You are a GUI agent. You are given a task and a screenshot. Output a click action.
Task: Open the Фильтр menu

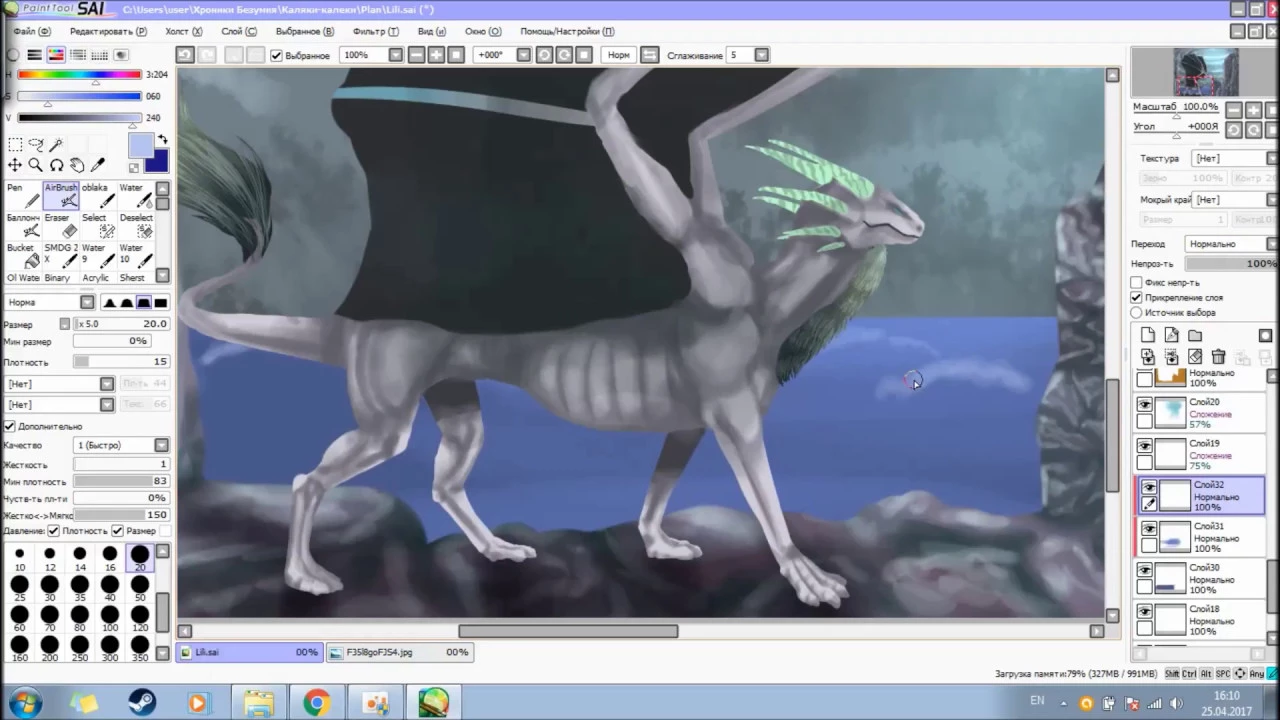376,31
